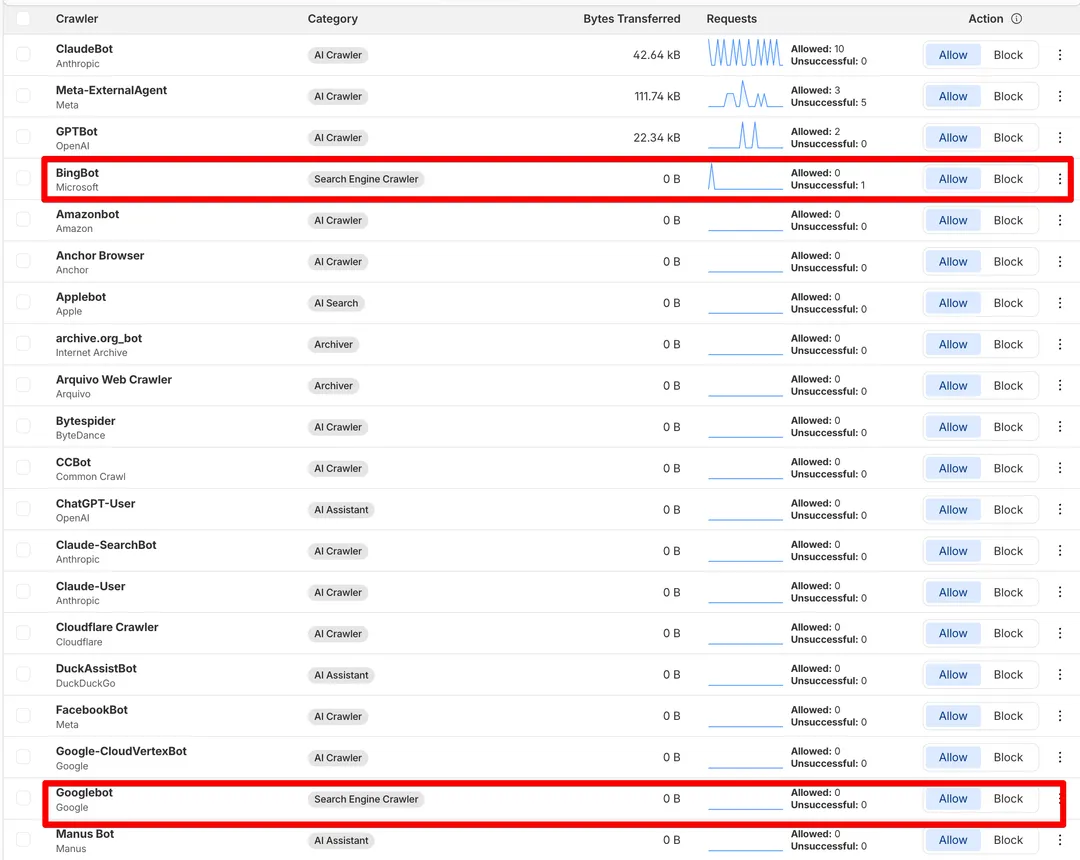Set Applebot to Allow
The image size is (1080, 860).
953,303
